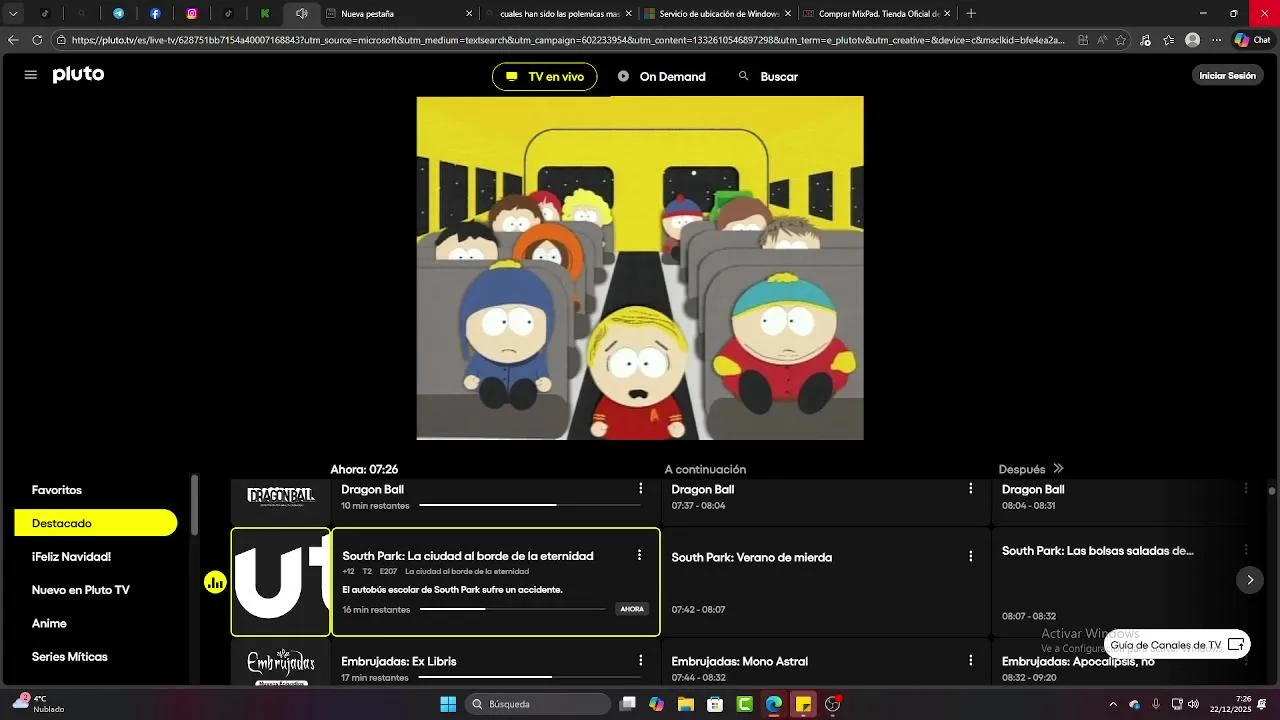Open options for Embrujadas: Ex Libris
The image size is (1280, 720).
641,661
